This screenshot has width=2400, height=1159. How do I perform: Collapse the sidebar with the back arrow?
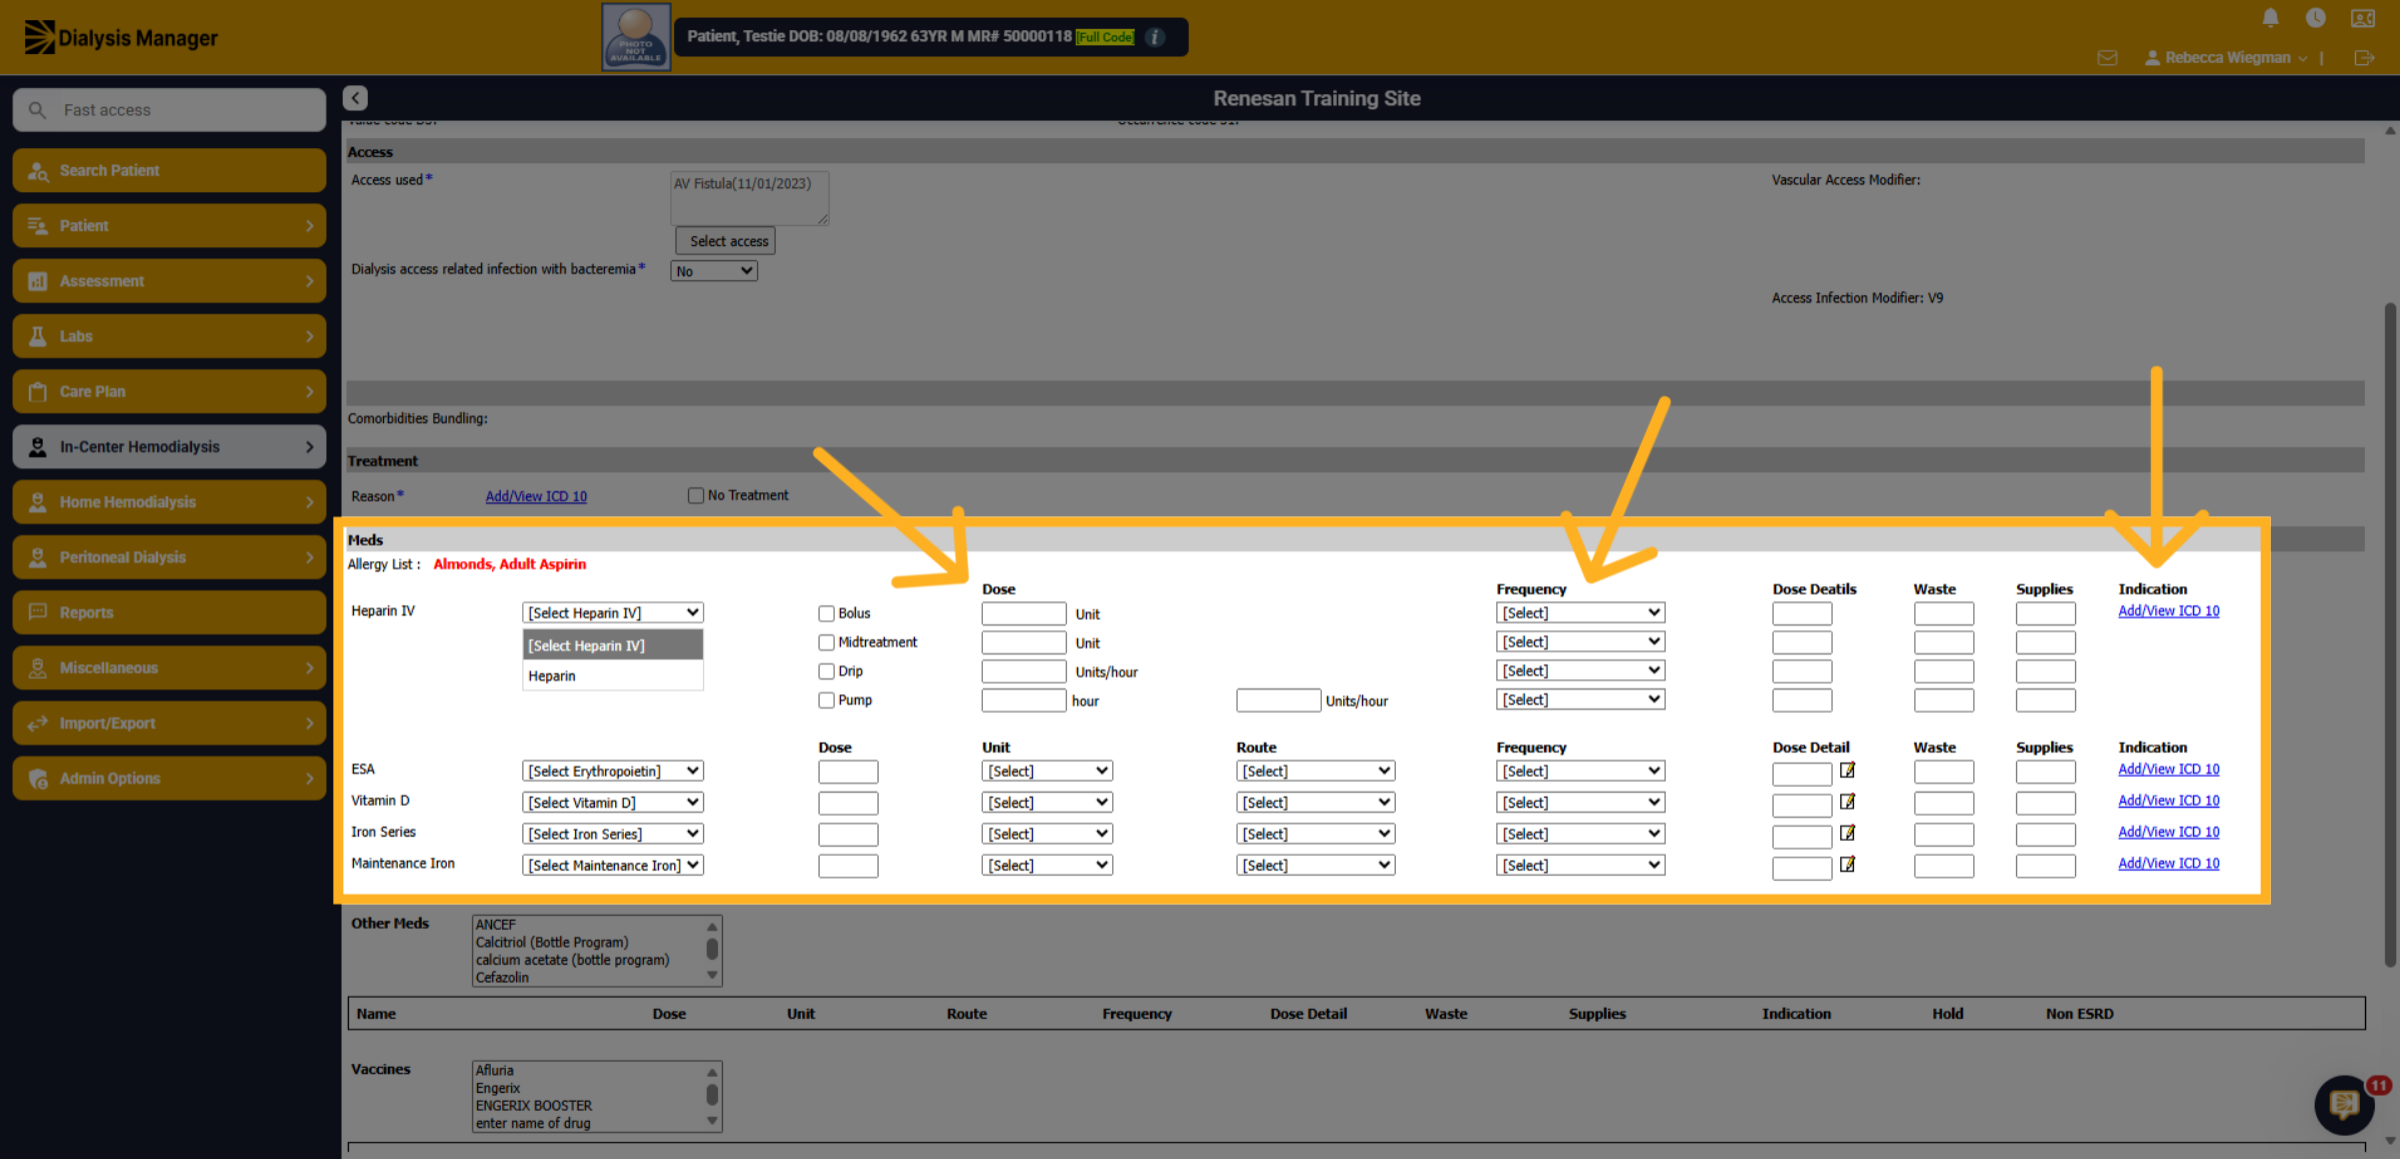(x=355, y=98)
